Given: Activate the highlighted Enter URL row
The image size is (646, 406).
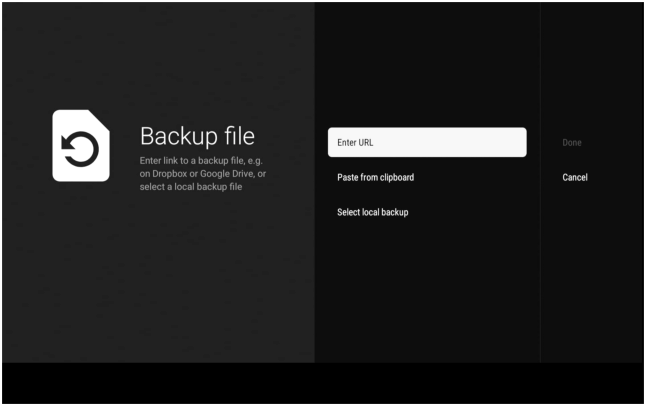Looking at the screenshot, I should click(426, 142).
